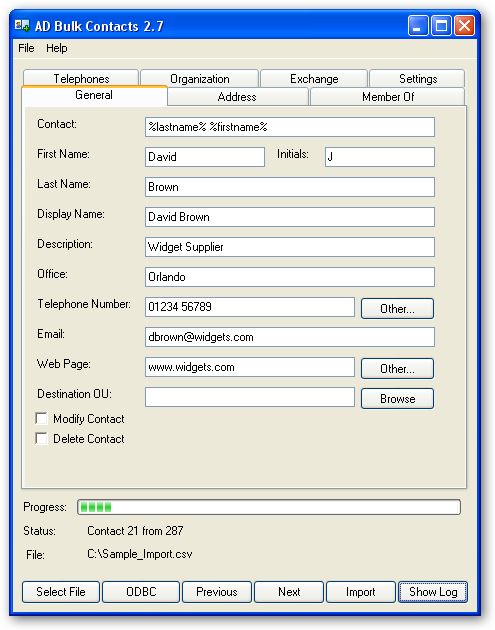Show the Member Of tab
The image size is (495, 630).
388,97
